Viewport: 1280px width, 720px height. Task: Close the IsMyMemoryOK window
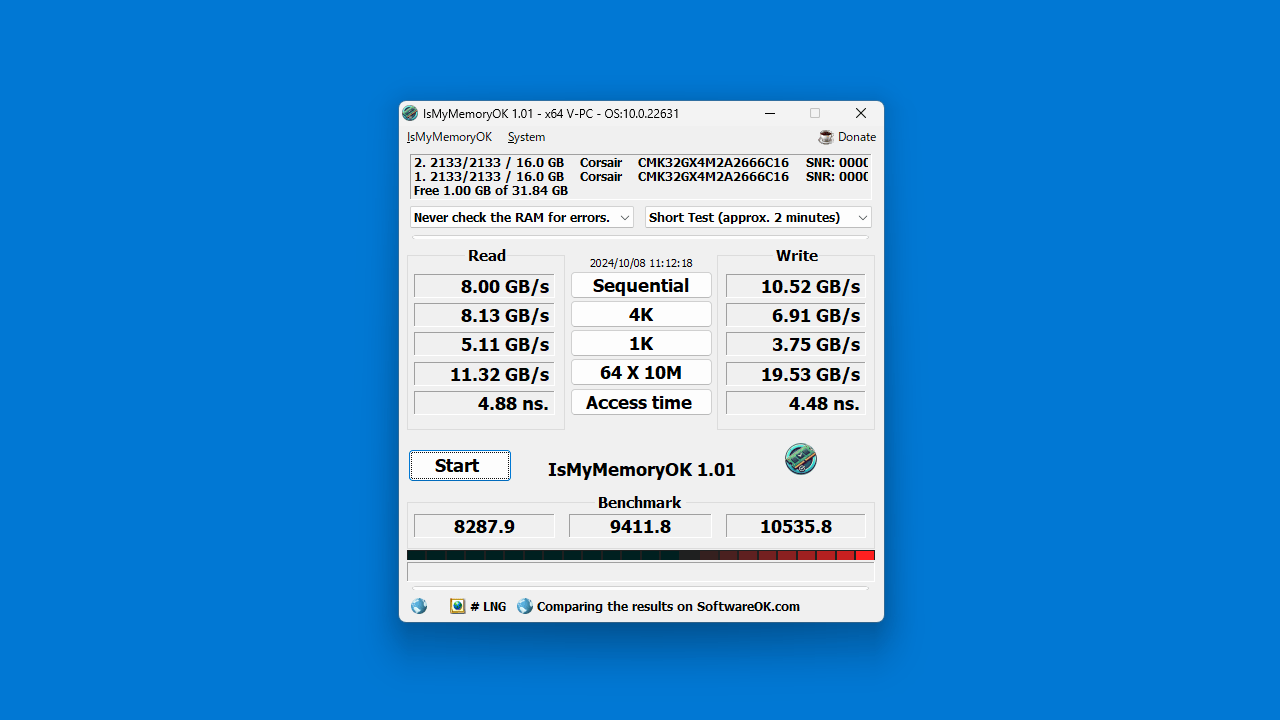(x=861, y=114)
